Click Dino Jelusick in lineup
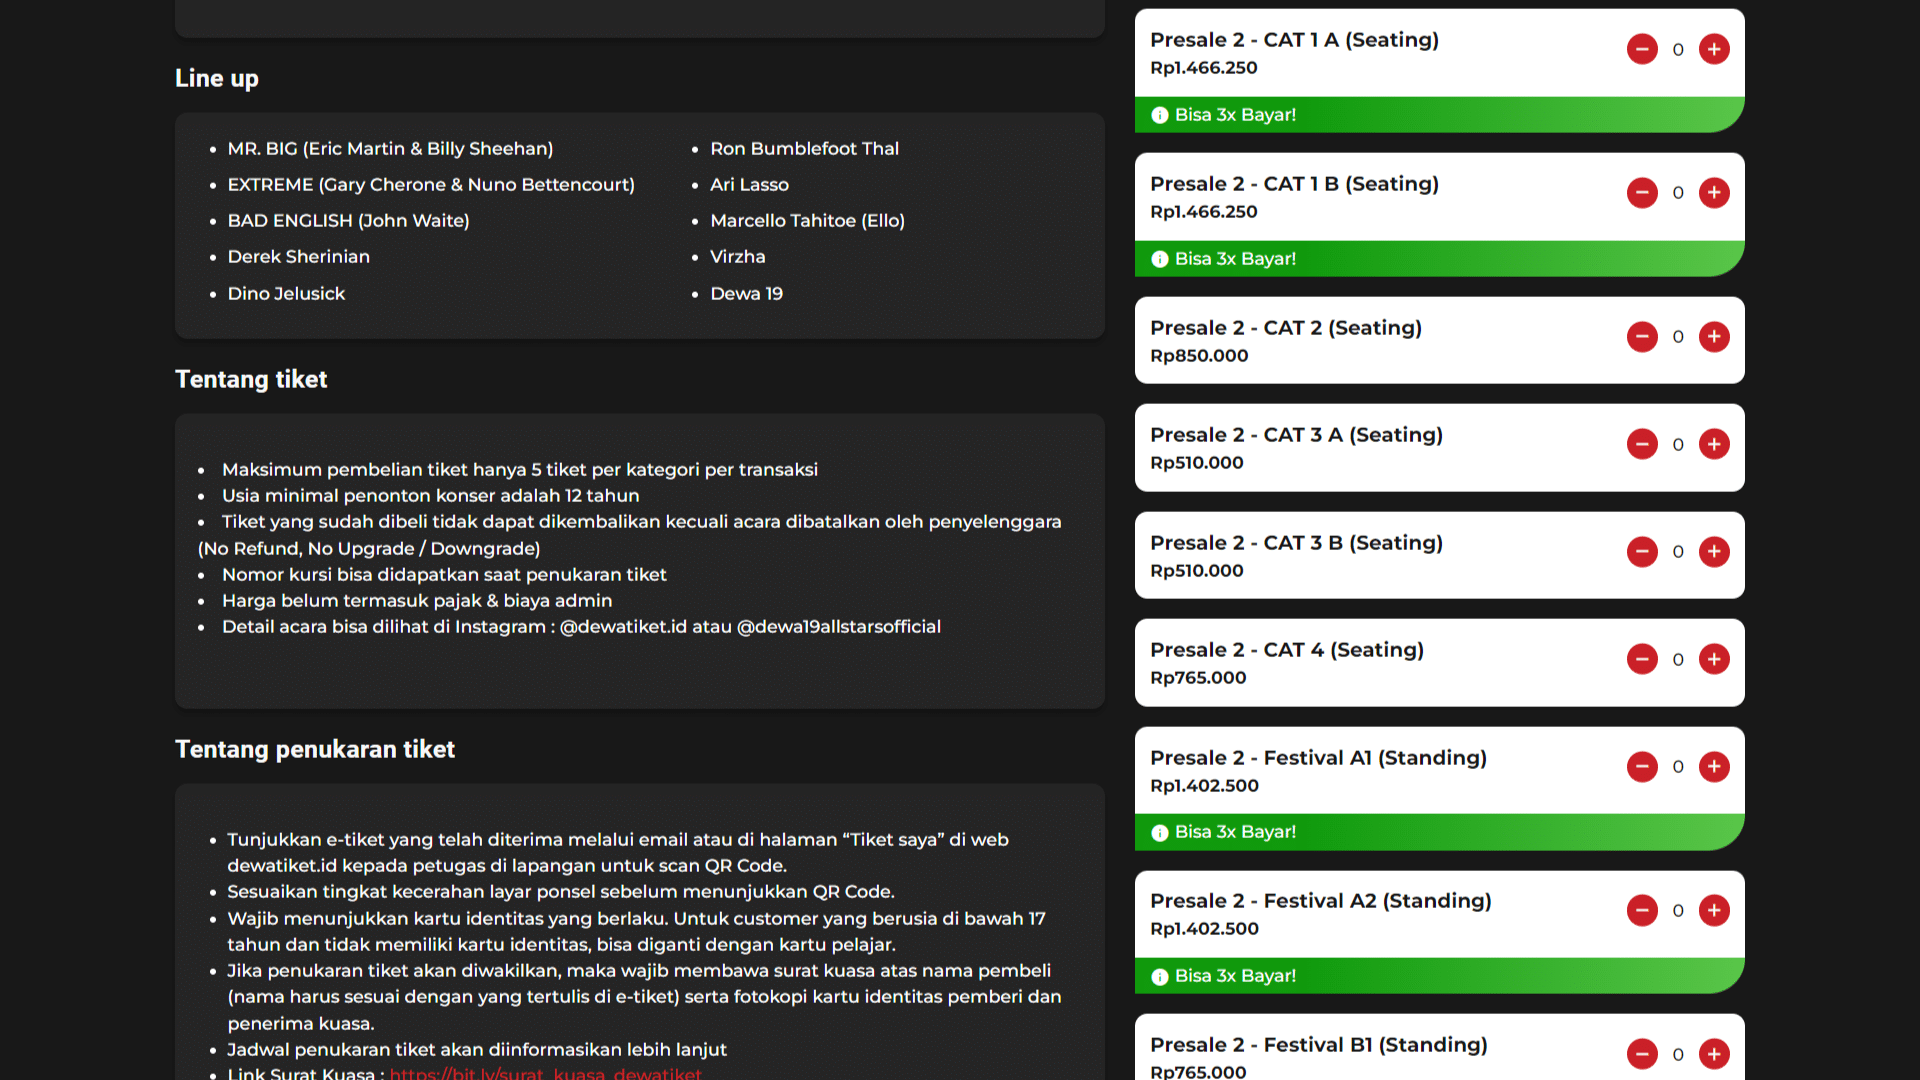This screenshot has height=1080, width=1920. pyautogui.click(x=286, y=294)
